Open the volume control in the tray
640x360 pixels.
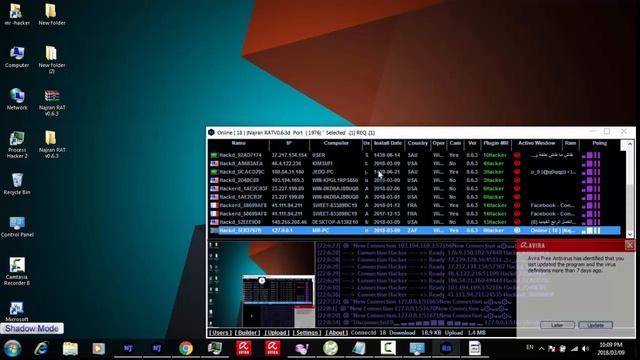coord(585,349)
